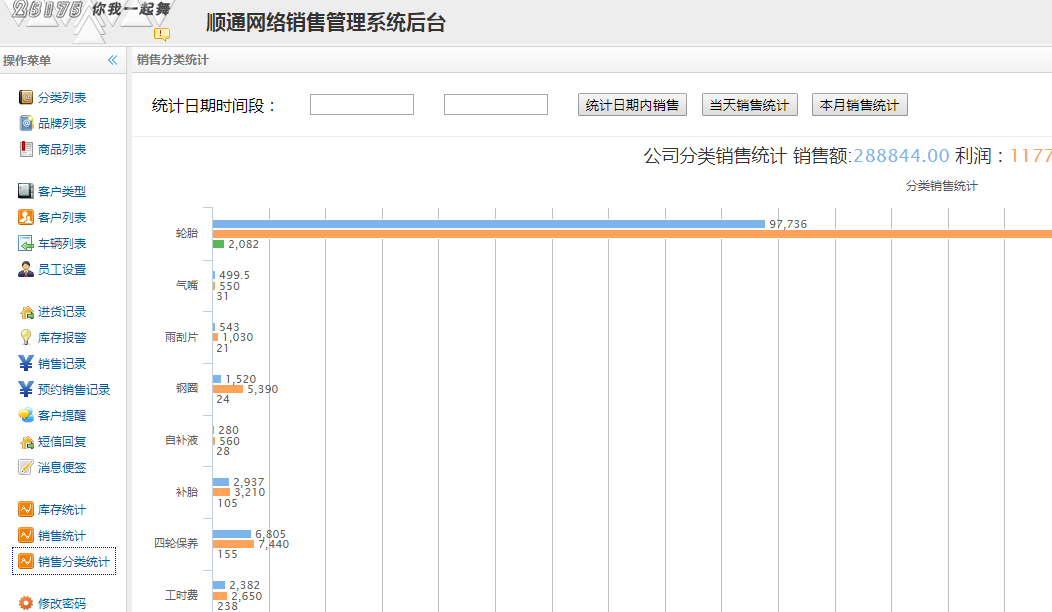Click the blue 轮胎 bar labeled 97,736
The height and width of the screenshot is (612, 1052).
pyautogui.click(x=488, y=224)
